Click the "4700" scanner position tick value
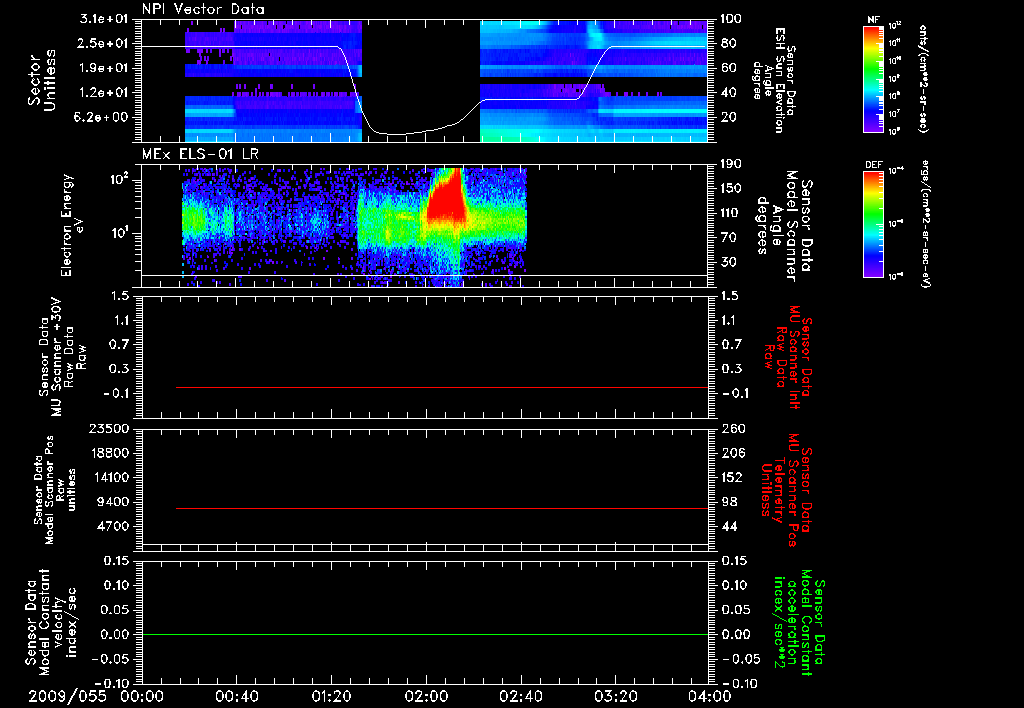Screen dimensions: 1024x708 point(114,526)
